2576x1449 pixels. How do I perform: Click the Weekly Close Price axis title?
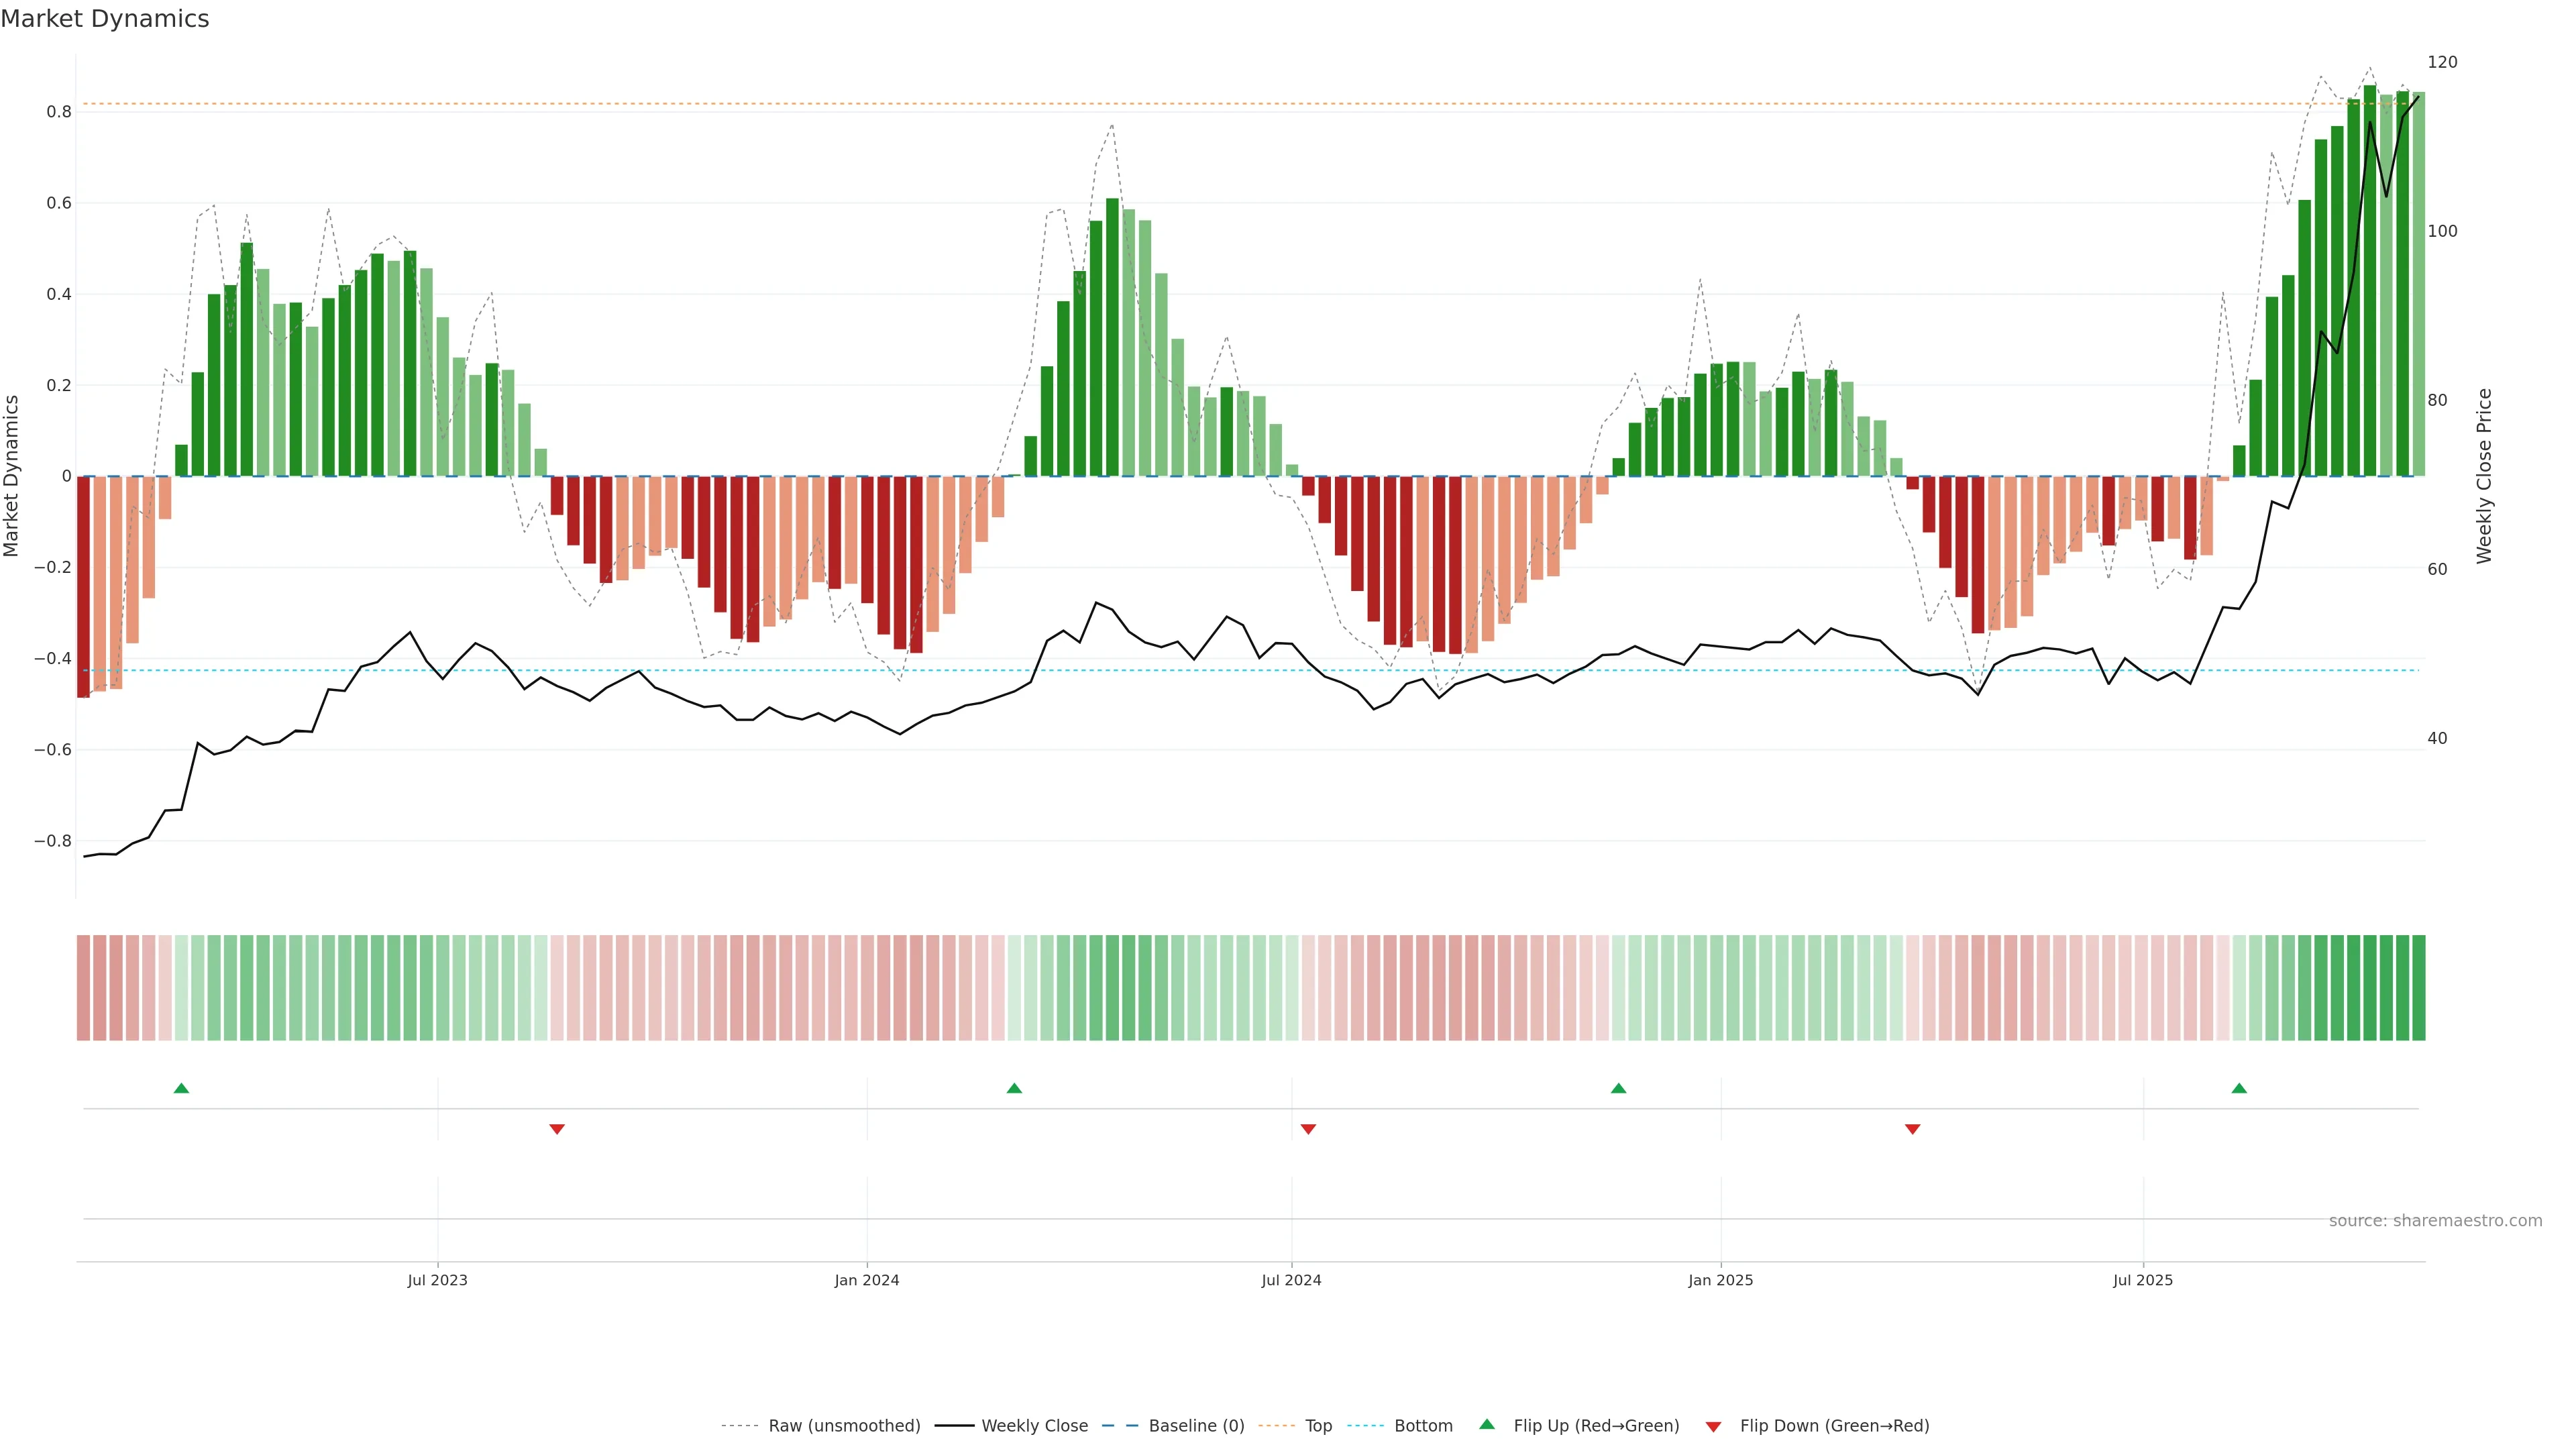[x=2484, y=476]
